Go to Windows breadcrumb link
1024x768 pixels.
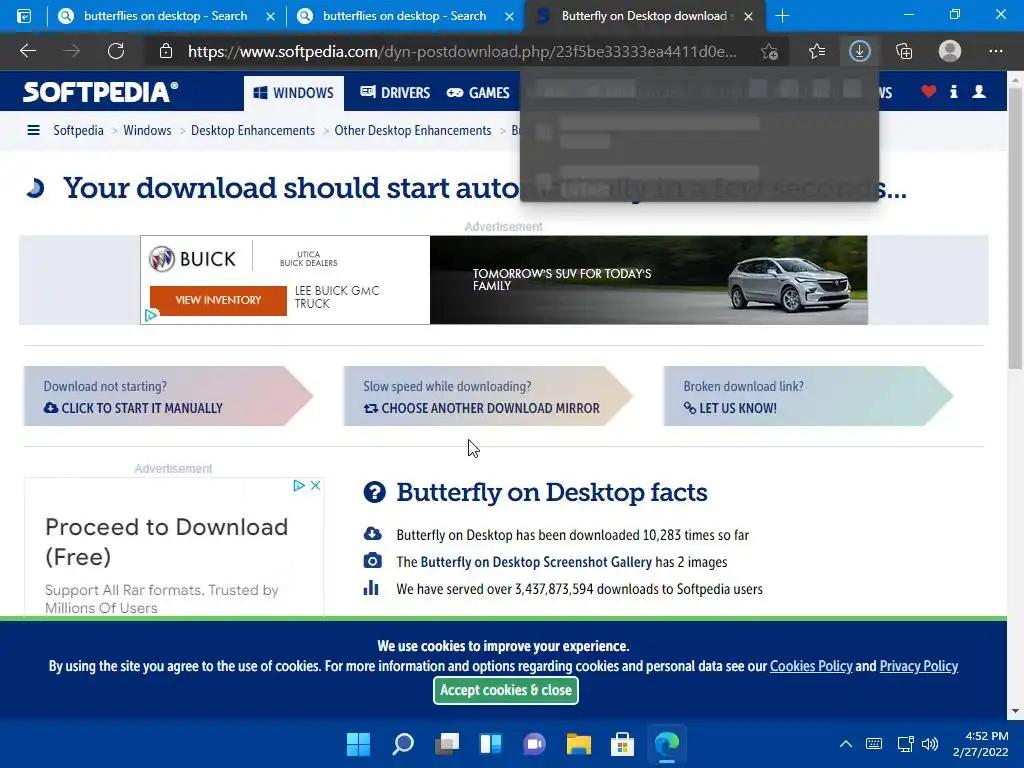[x=147, y=131]
